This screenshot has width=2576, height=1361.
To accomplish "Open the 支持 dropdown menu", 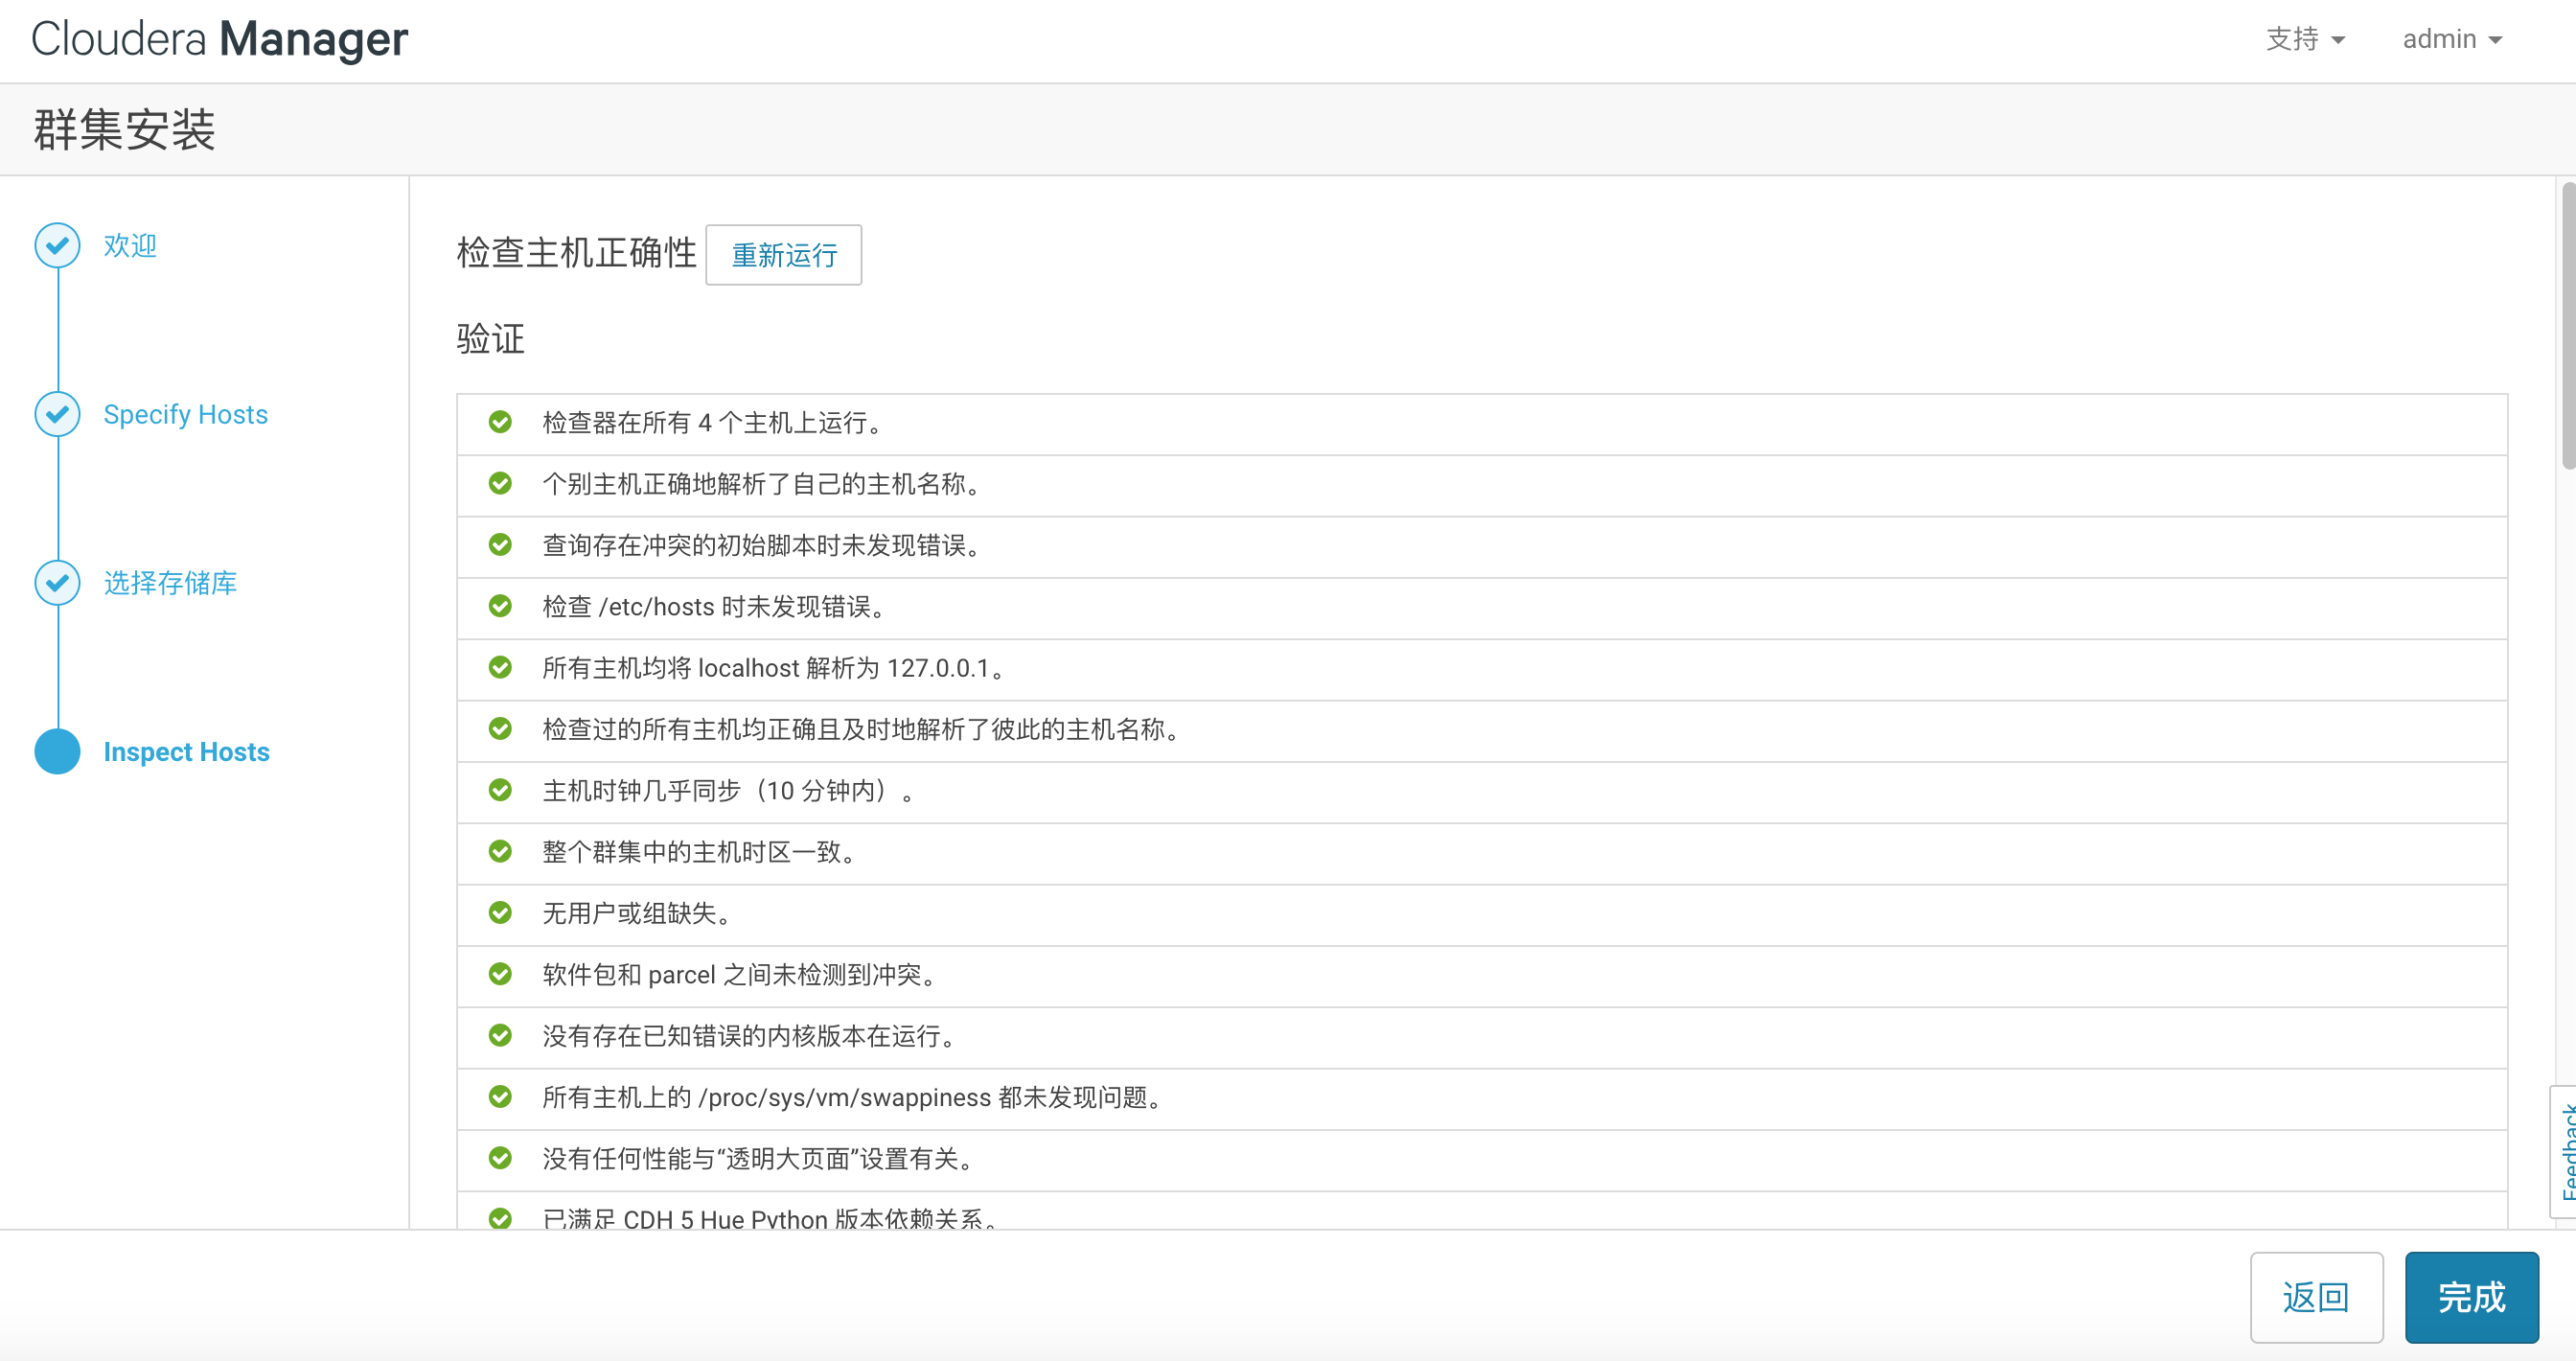I will 2305,39.
